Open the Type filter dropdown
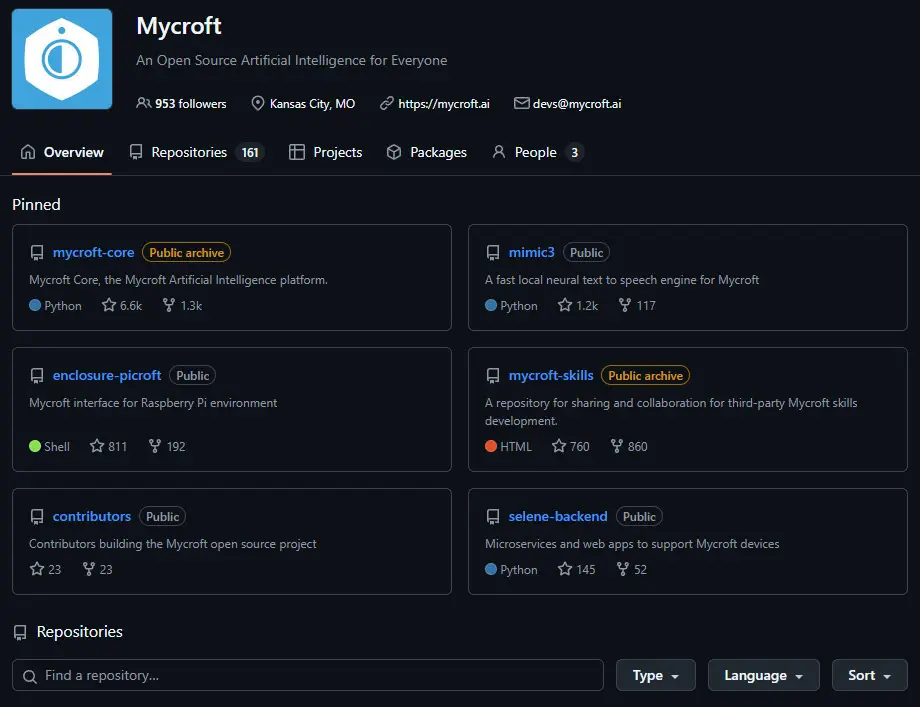The height and width of the screenshot is (707, 920). tap(656, 675)
